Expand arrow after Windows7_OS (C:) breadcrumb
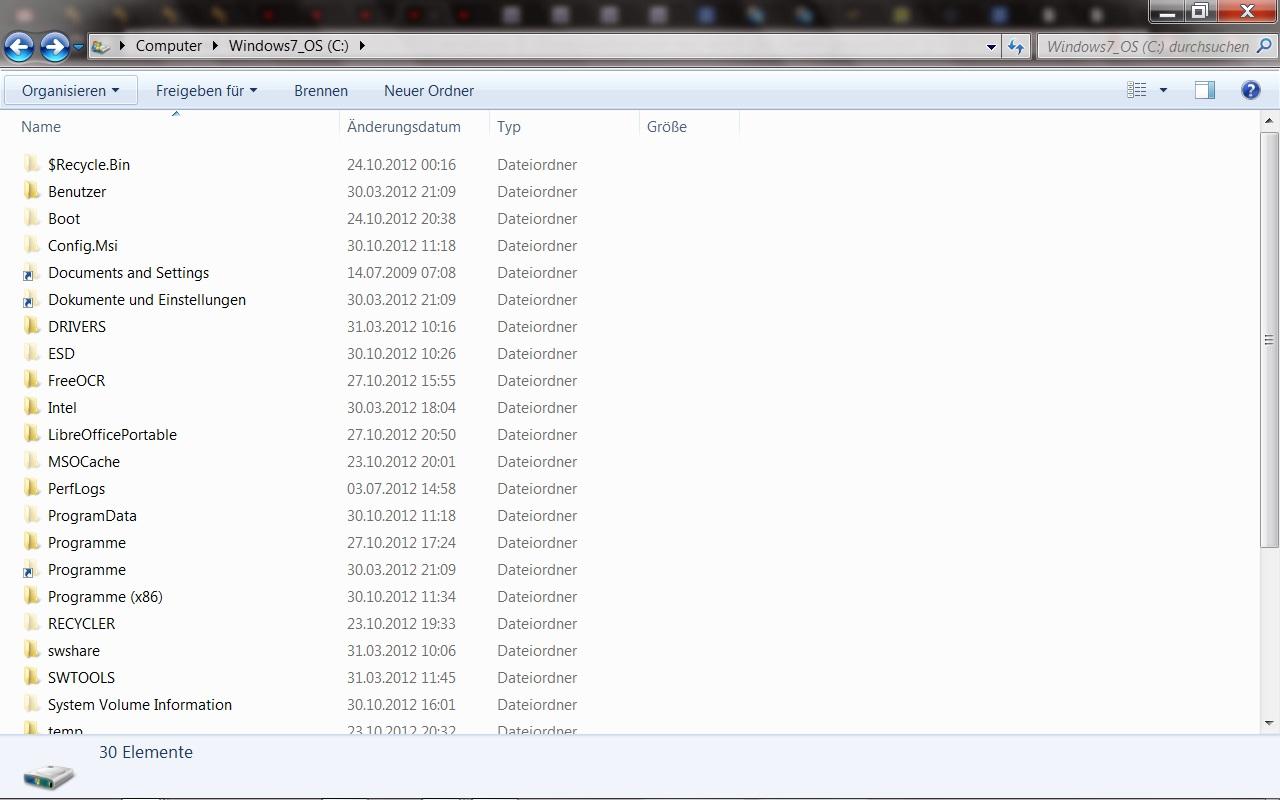The width and height of the screenshot is (1280, 800). coord(362,46)
